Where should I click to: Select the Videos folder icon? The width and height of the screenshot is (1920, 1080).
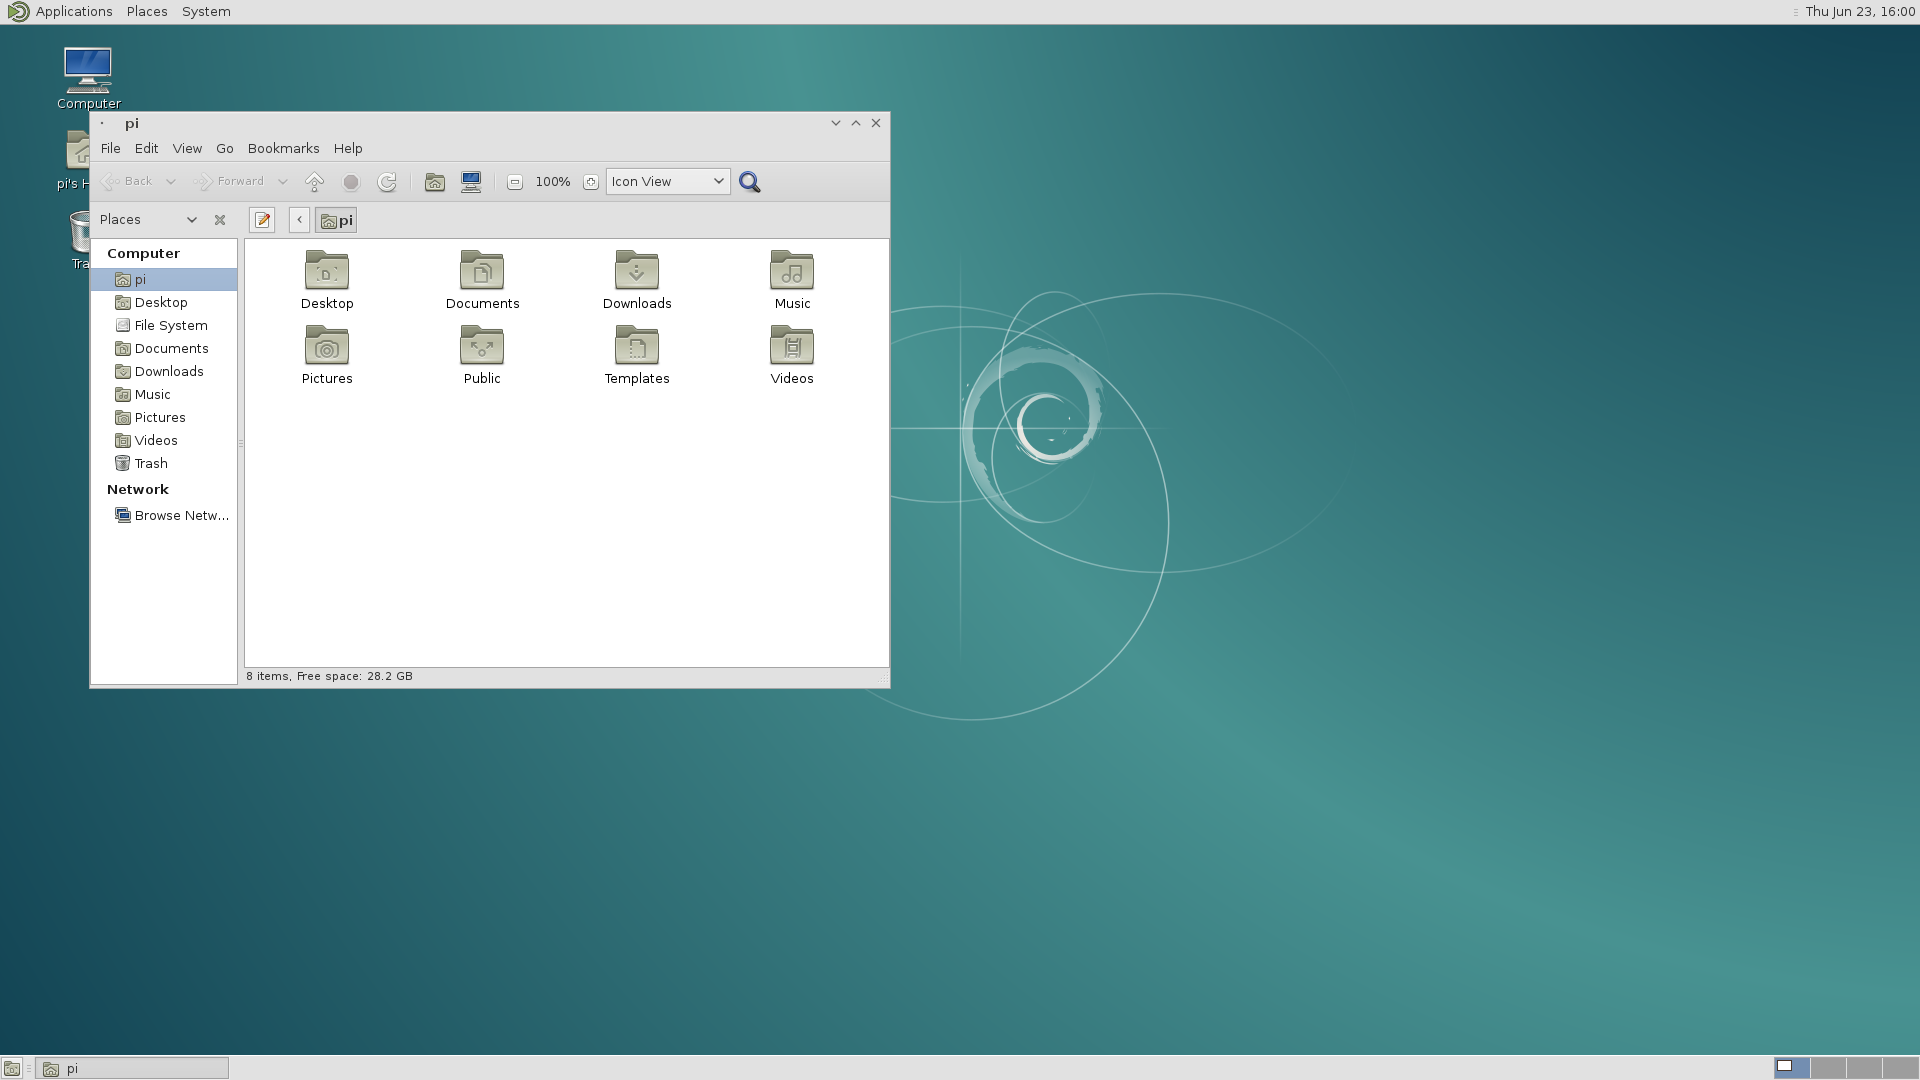[x=792, y=355]
